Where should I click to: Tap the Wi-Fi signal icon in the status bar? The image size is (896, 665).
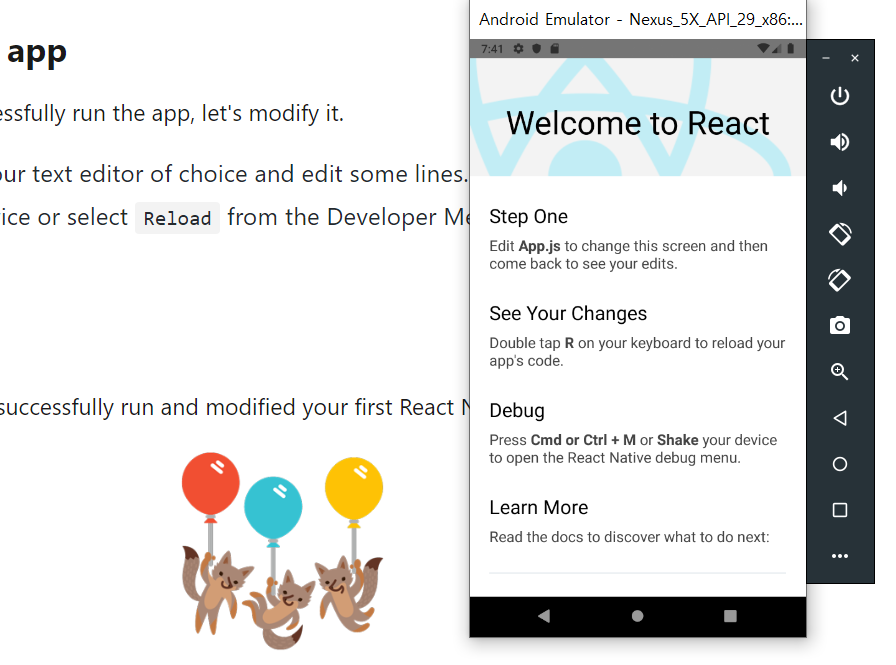click(763, 49)
